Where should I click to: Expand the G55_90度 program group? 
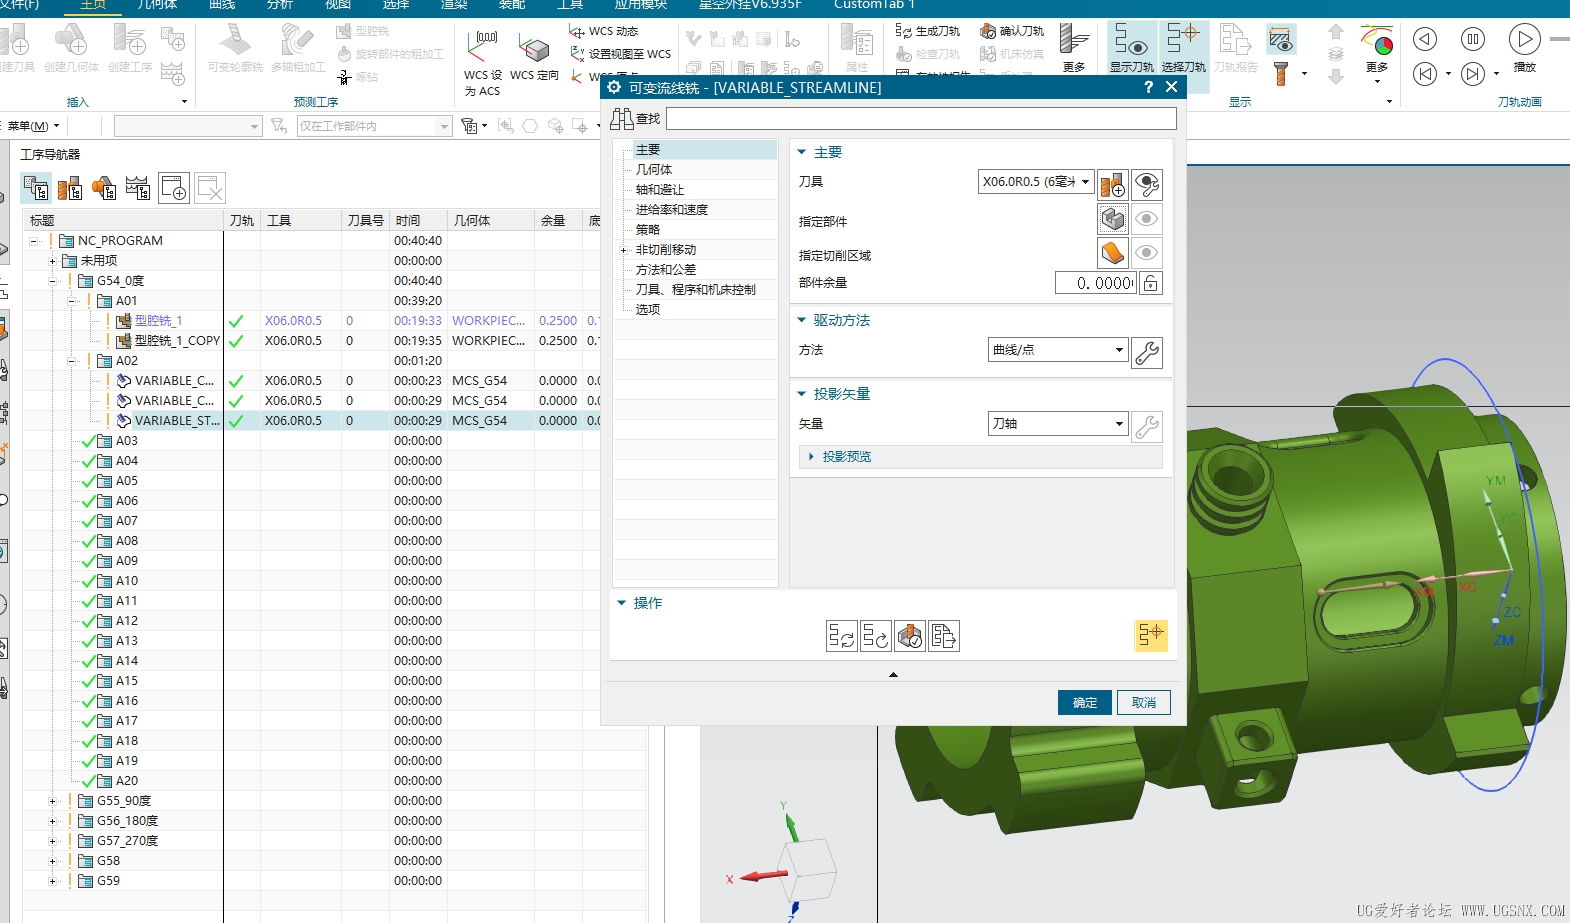click(53, 801)
